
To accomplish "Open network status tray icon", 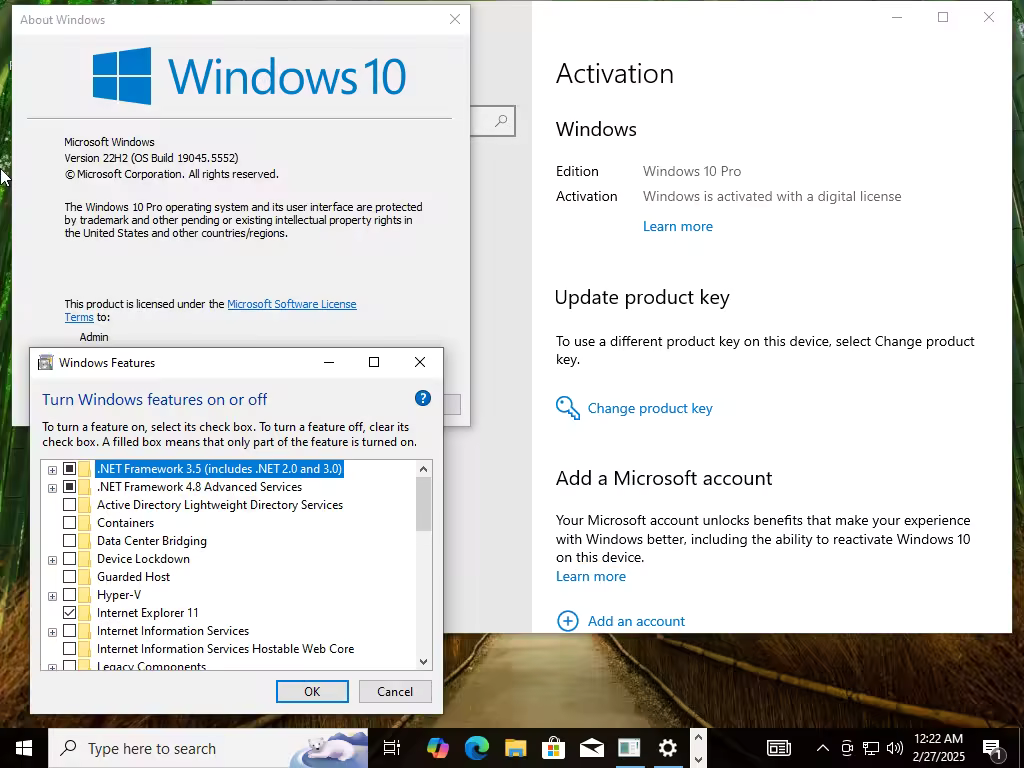I will 871,748.
